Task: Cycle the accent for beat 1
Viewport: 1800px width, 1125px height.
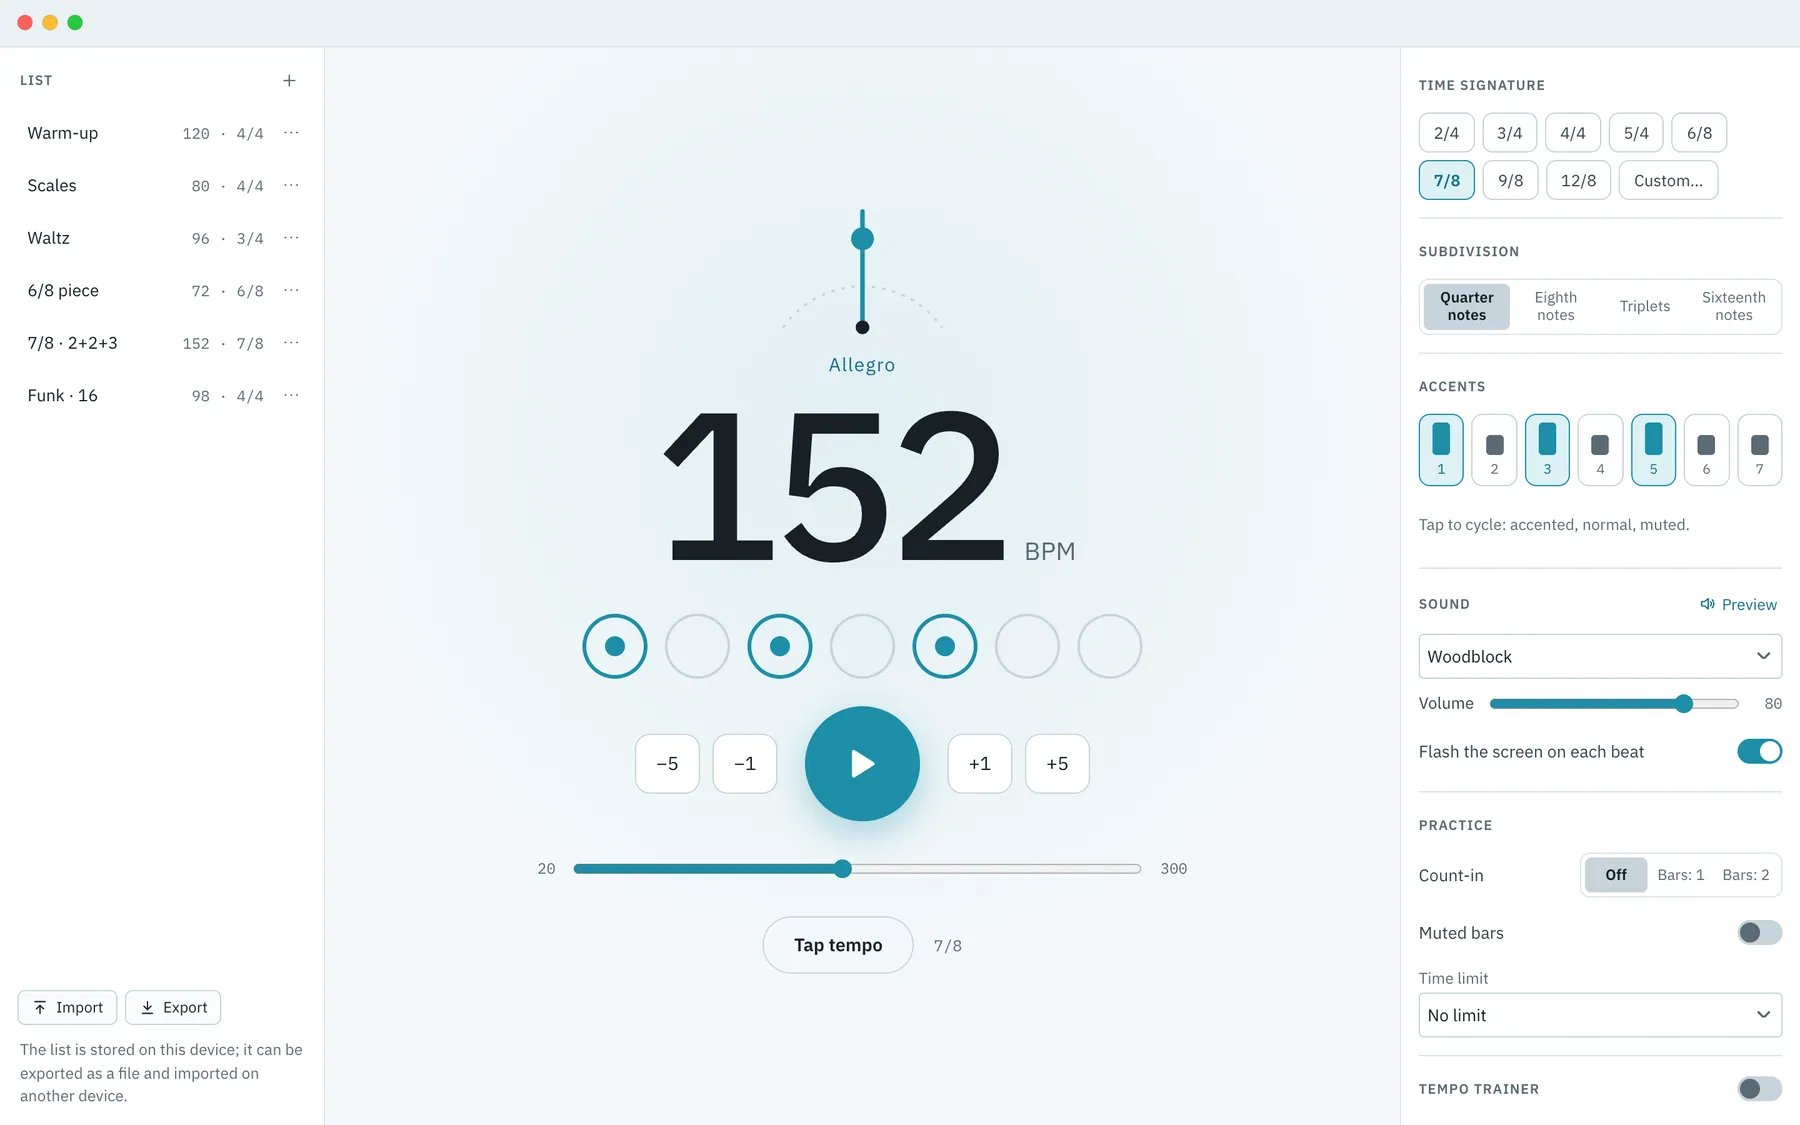Action: click(1441, 450)
